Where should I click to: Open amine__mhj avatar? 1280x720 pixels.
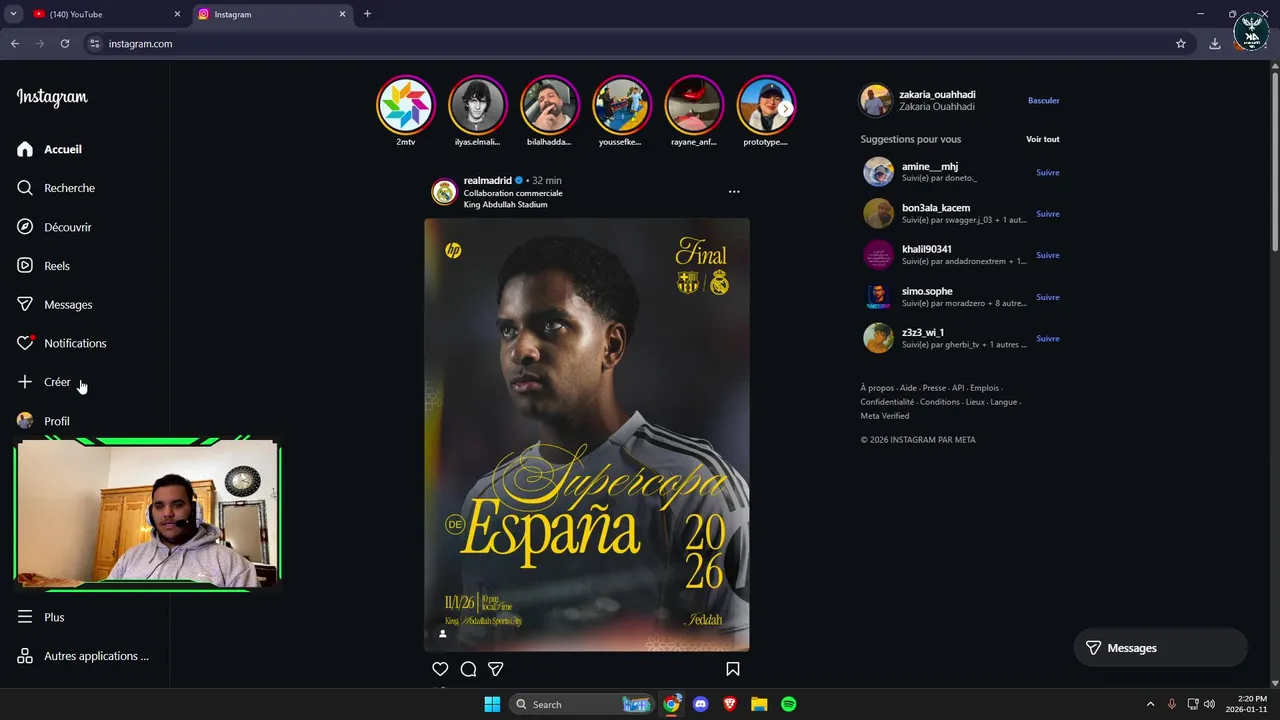click(878, 172)
